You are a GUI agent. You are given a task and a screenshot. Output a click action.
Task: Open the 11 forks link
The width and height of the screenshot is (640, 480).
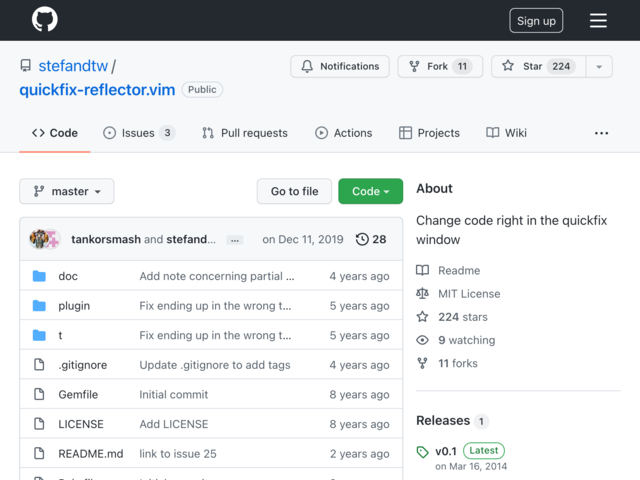(x=458, y=363)
